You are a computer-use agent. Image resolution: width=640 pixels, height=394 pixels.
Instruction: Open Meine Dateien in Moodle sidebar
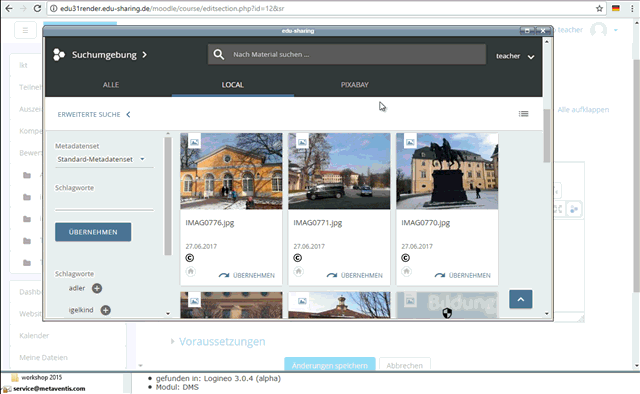click(x=43, y=358)
